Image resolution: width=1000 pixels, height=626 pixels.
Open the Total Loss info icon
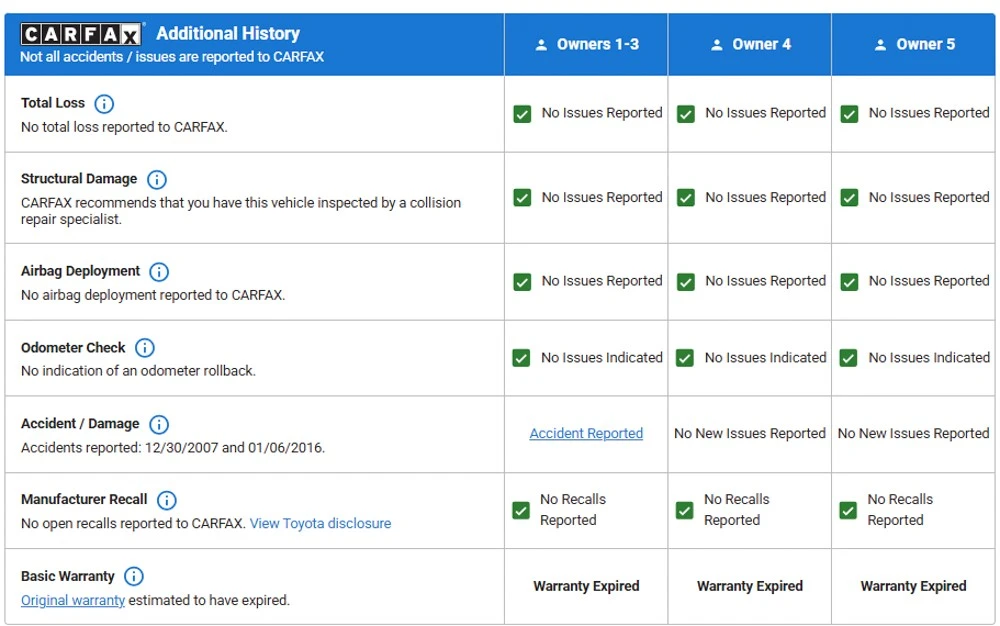coord(104,103)
